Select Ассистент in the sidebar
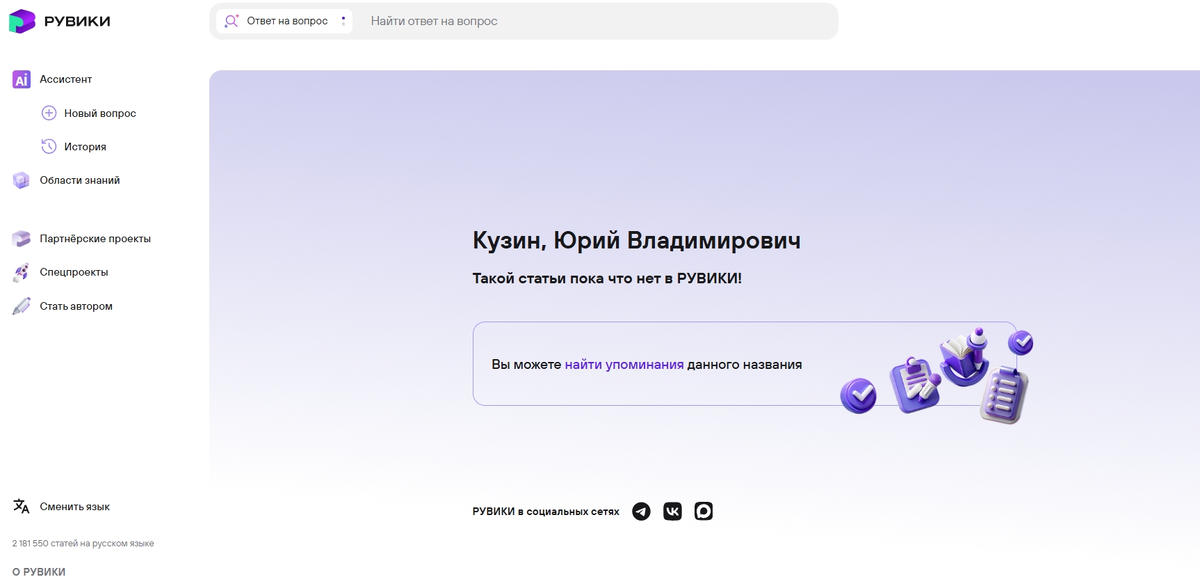Viewport: 1200px width, 577px height. tap(66, 79)
